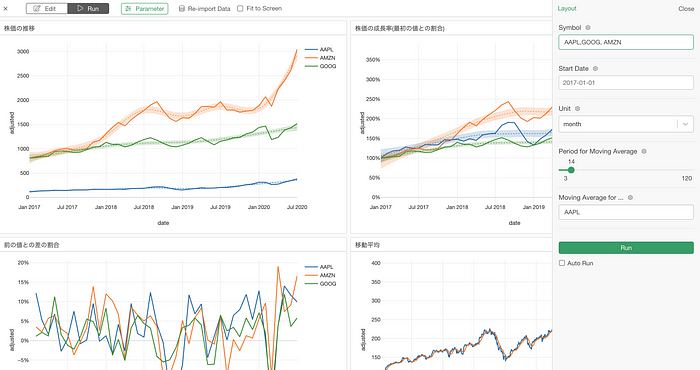Click the green Run button

tap(626, 248)
